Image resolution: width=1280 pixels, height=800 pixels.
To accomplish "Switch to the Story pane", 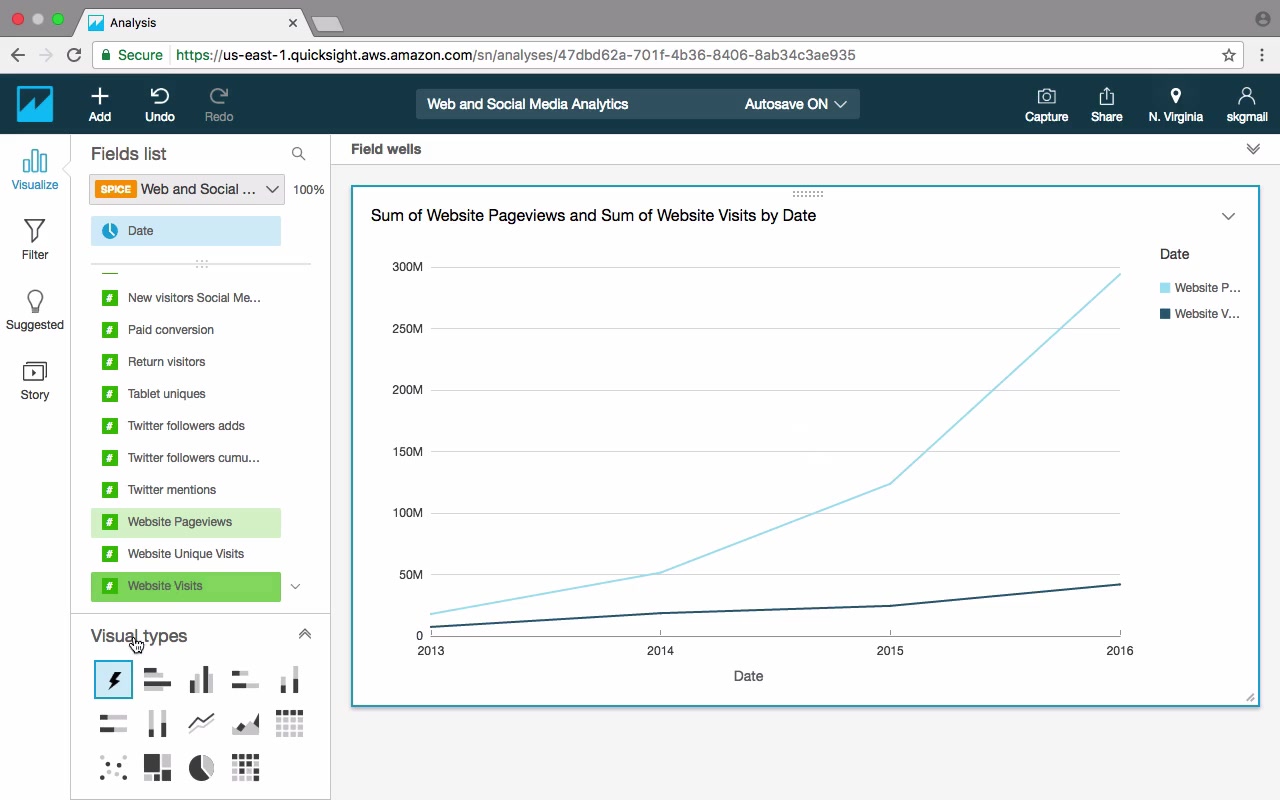I will click(x=35, y=381).
